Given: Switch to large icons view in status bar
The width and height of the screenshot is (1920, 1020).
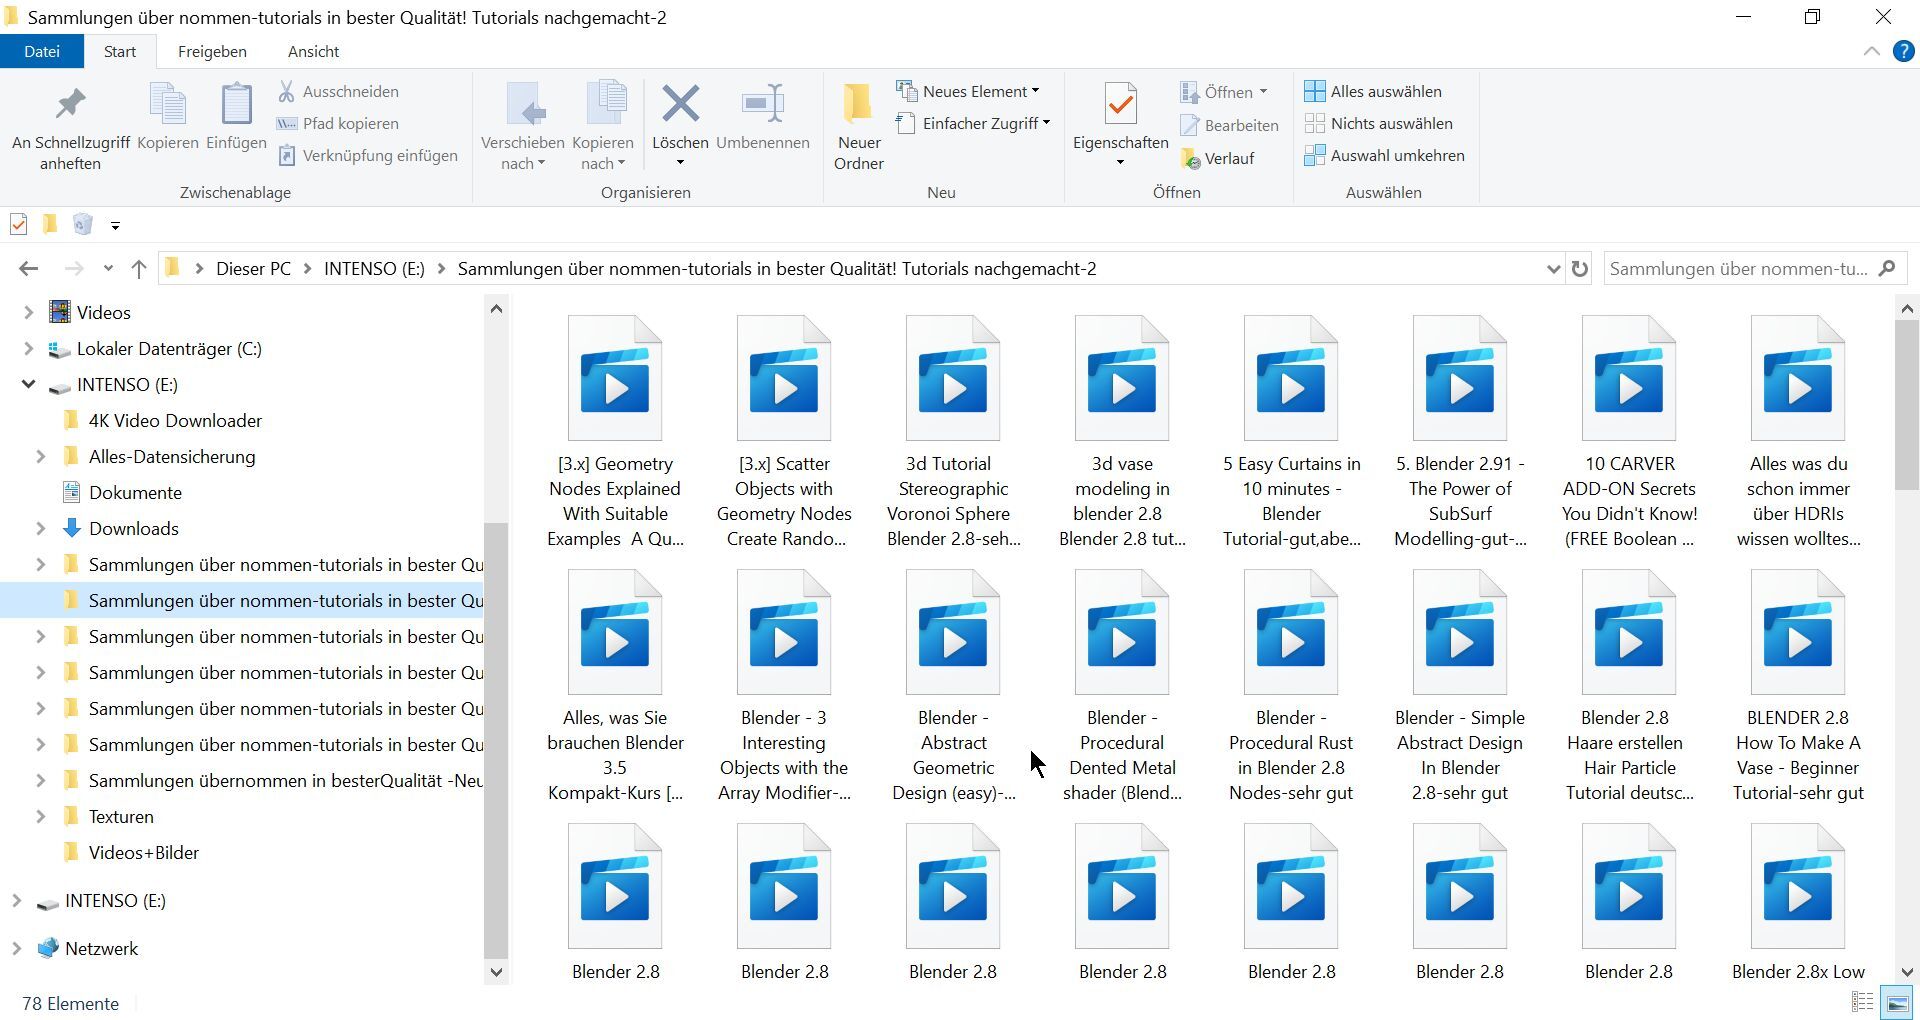Looking at the screenshot, I should click(1897, 1002).
